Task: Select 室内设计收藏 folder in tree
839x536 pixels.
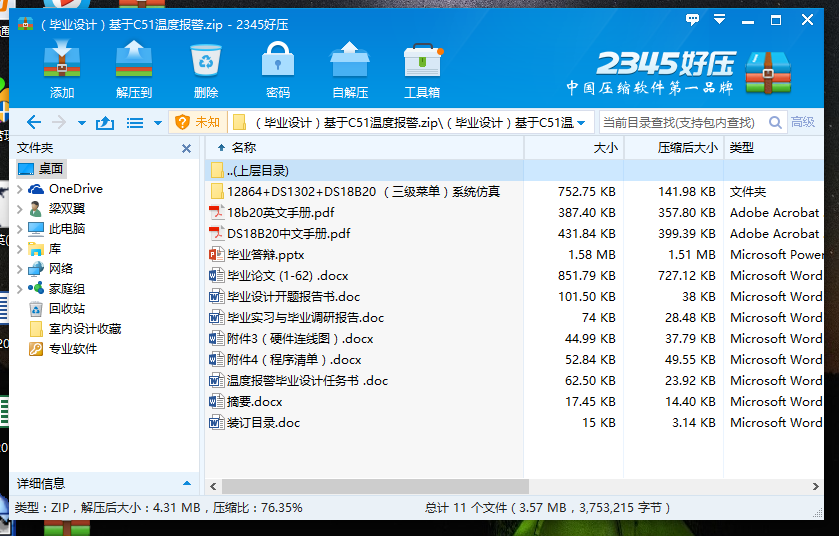Action: point(75,329)
